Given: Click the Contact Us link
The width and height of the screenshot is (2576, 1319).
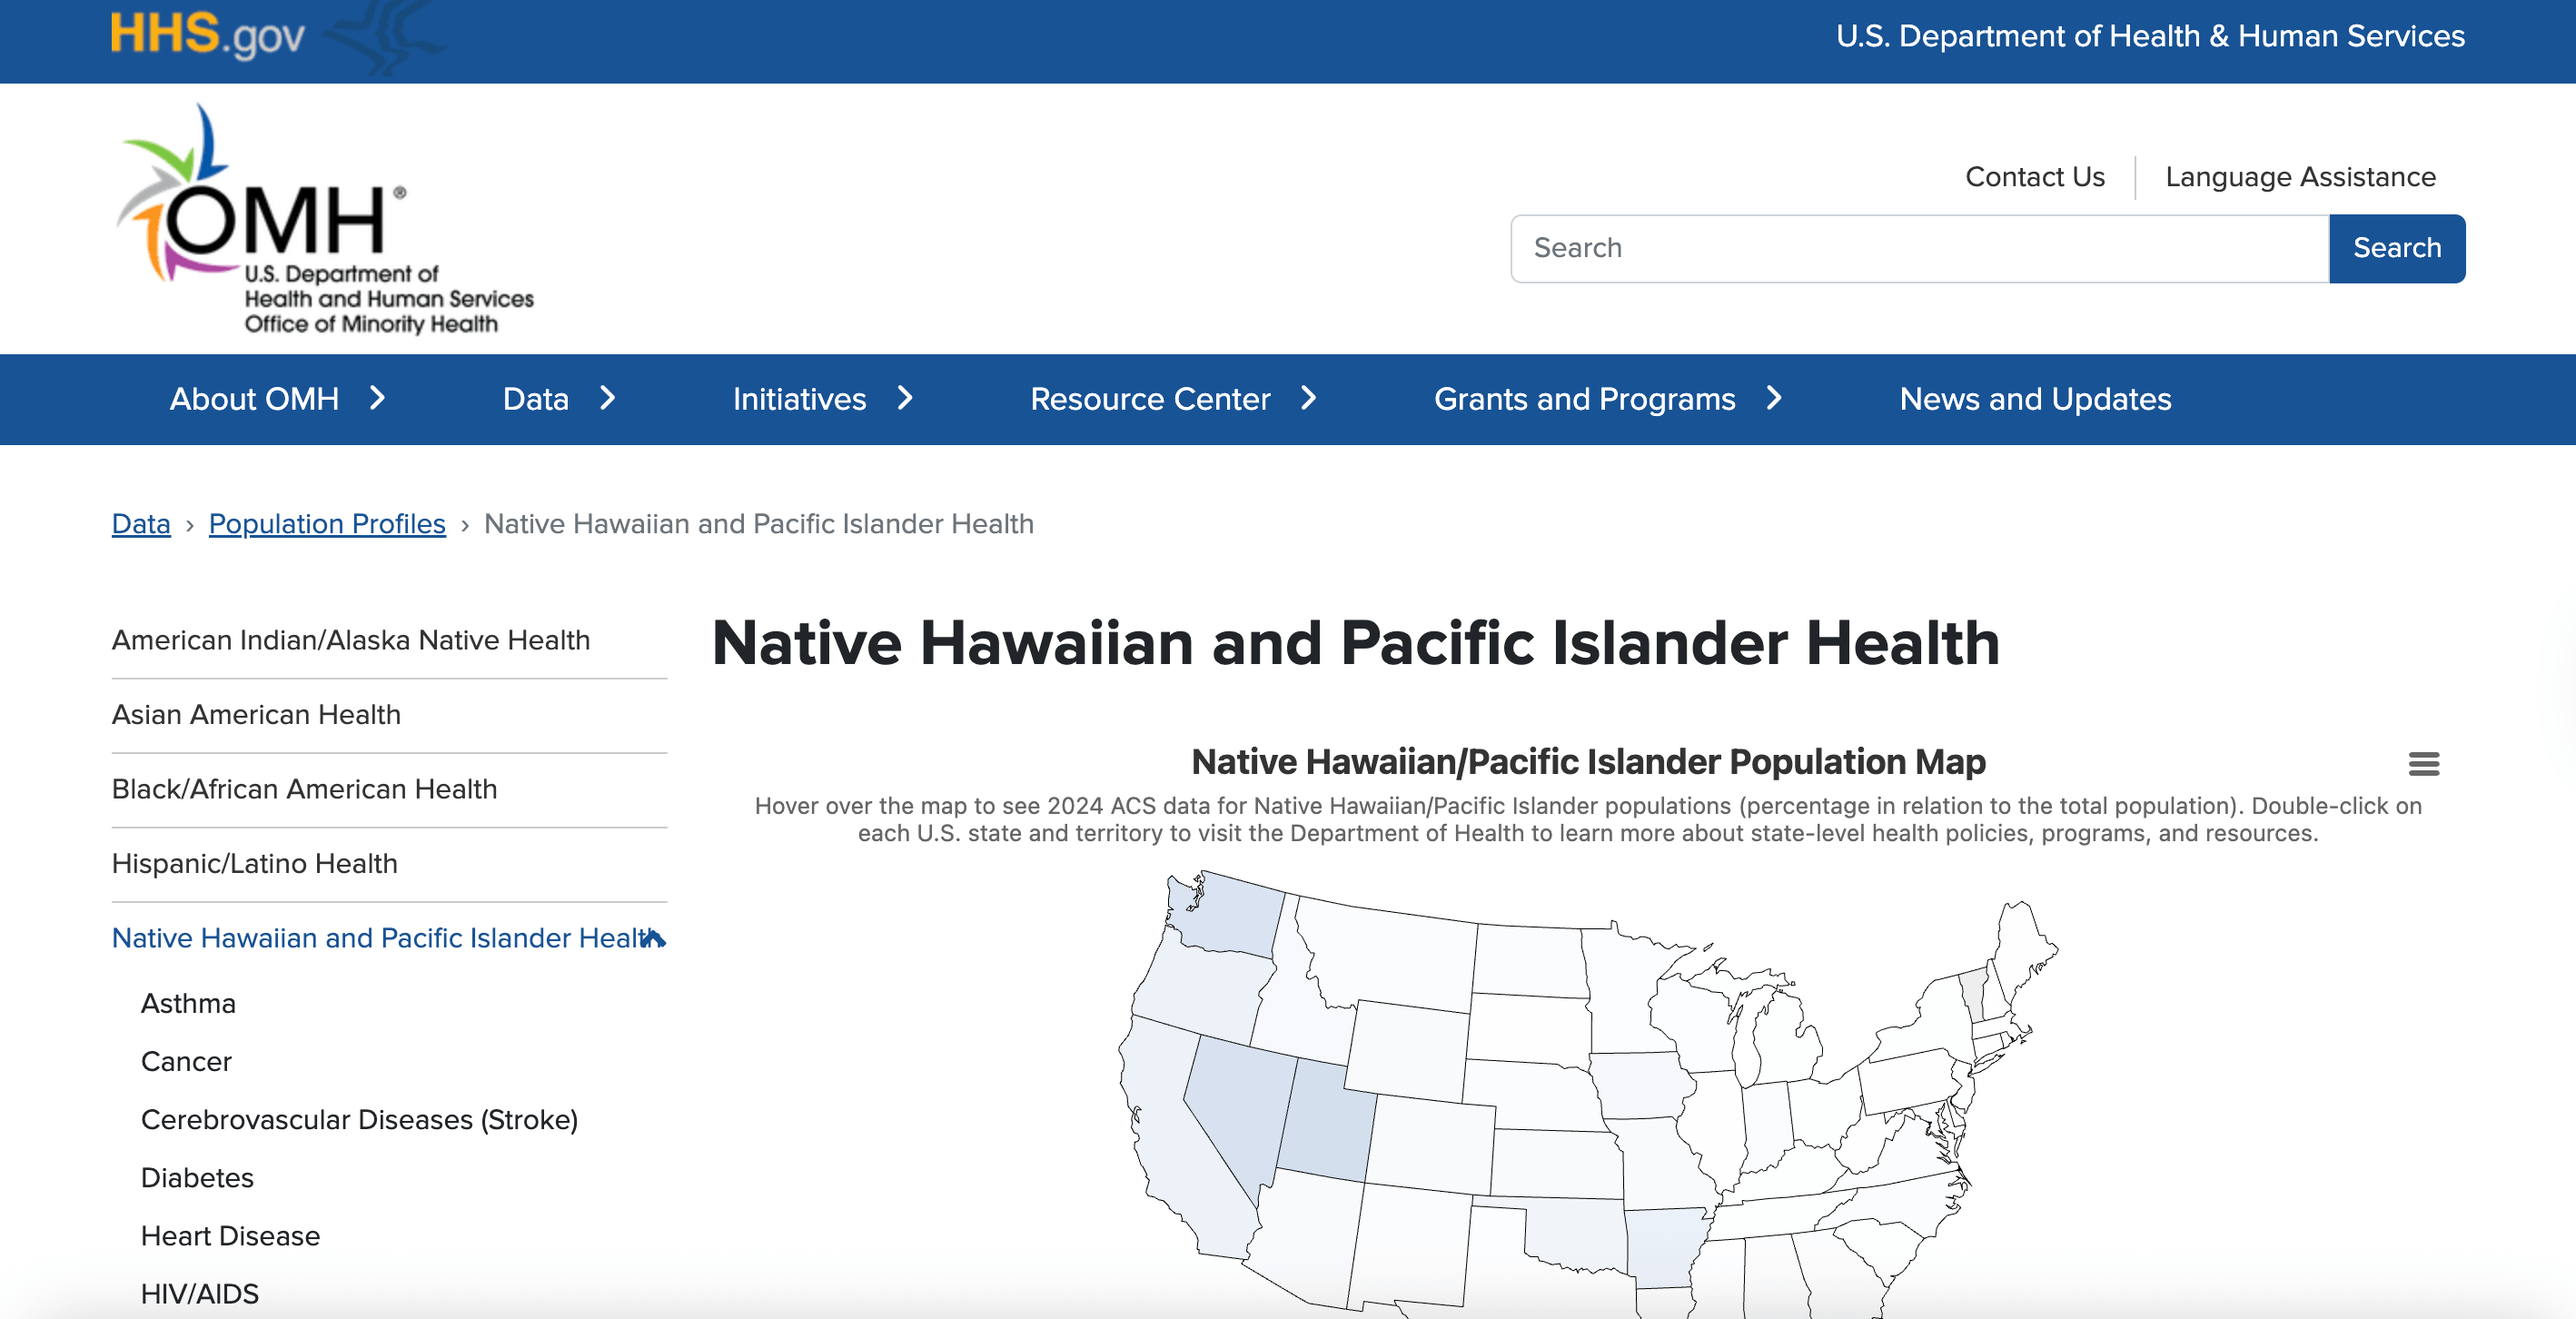Looking at the screenshot, I should tap(2034, 177).
